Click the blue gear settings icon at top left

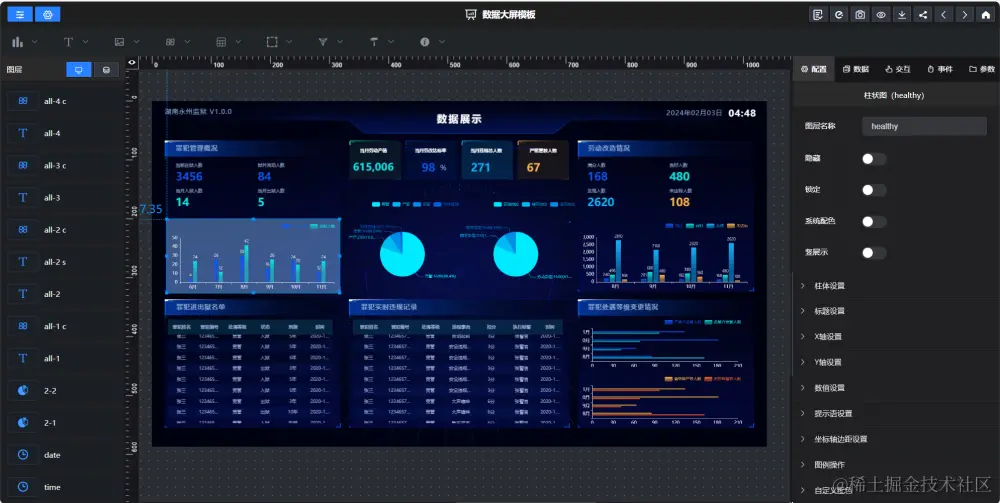coord(48,14)
